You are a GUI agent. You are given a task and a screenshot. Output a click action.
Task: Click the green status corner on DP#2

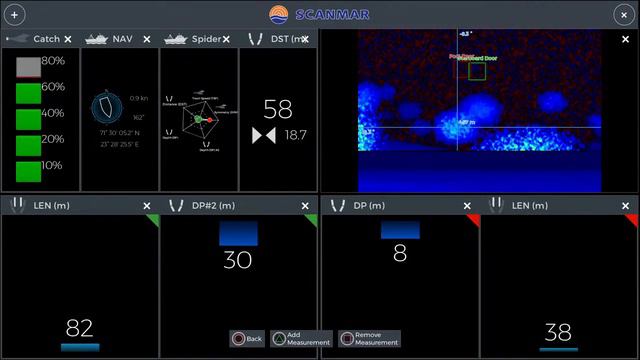pyautogui.click(x=312, y=221)
